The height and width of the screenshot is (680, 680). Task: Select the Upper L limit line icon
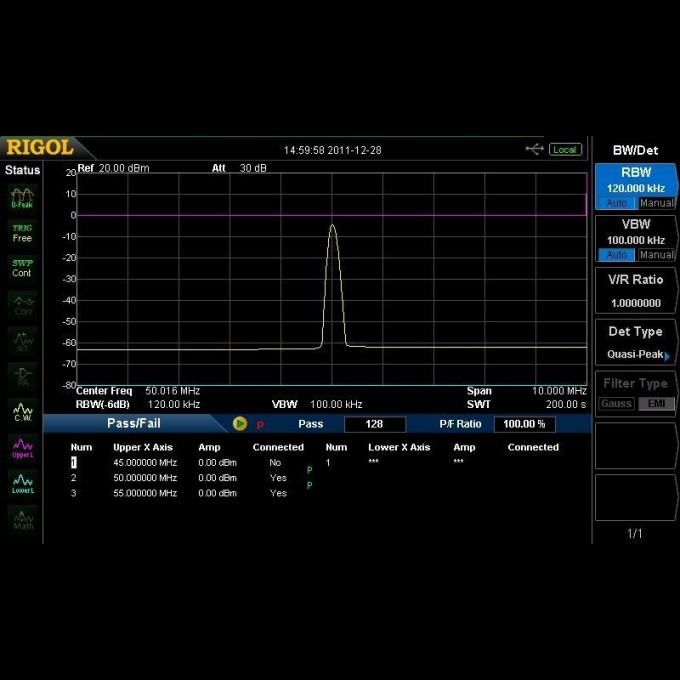(22, 447)
